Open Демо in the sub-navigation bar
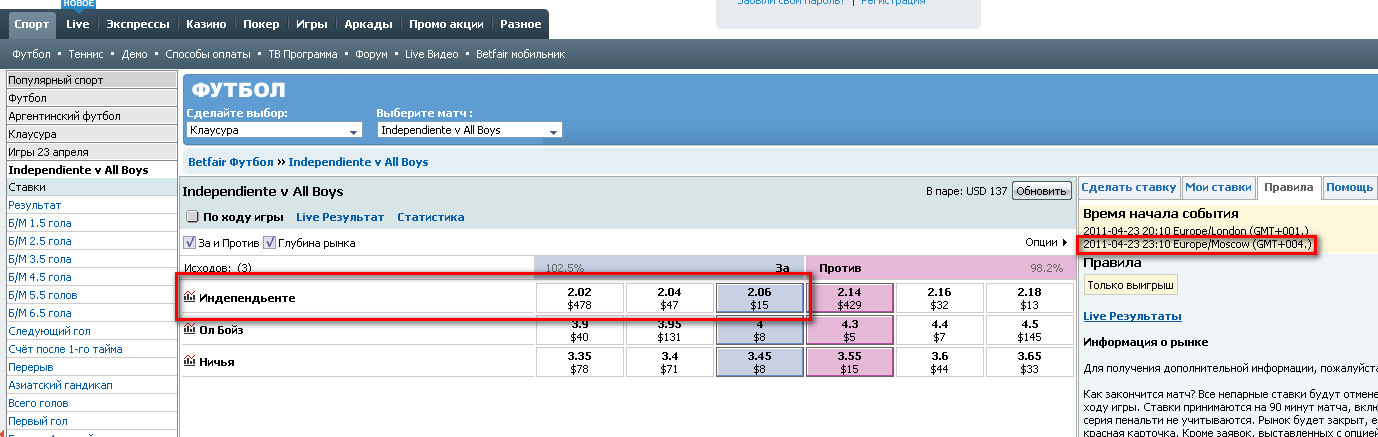Viewport: 1378px width, 437px height. click(134, 54)
